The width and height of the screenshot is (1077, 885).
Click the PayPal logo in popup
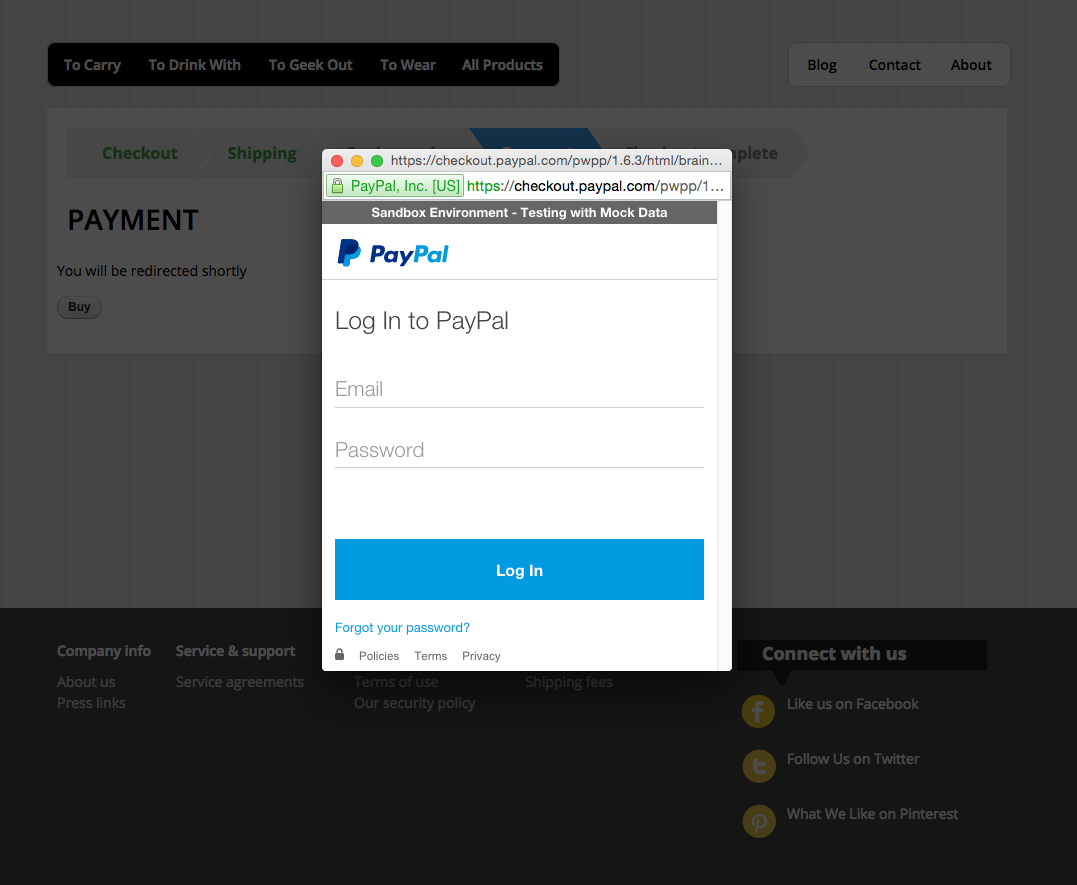[x=392, y=253]
